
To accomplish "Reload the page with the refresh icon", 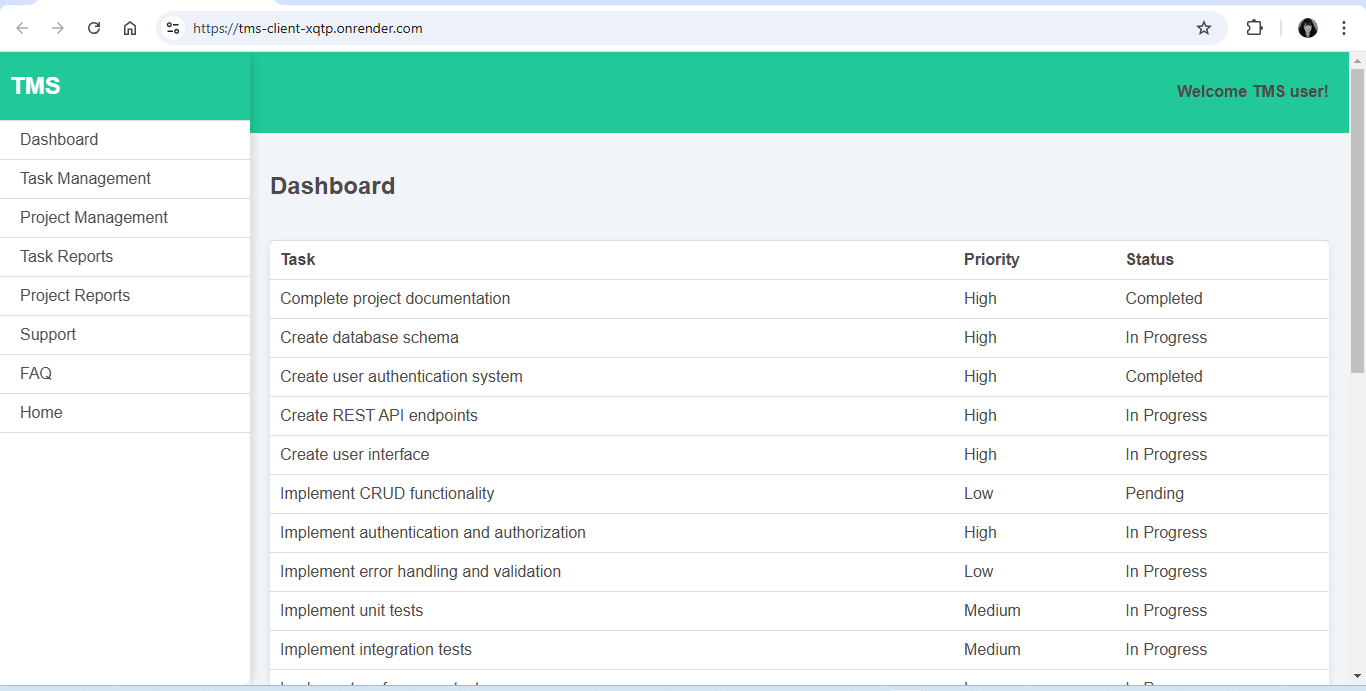I will coord(94,28).
